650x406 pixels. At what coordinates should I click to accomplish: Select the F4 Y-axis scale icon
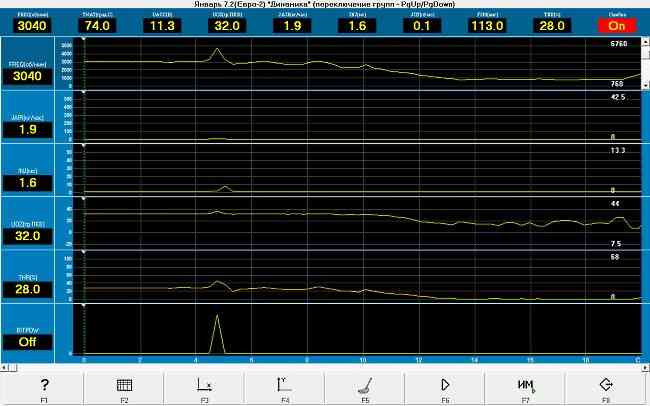(x=284, y=385)
